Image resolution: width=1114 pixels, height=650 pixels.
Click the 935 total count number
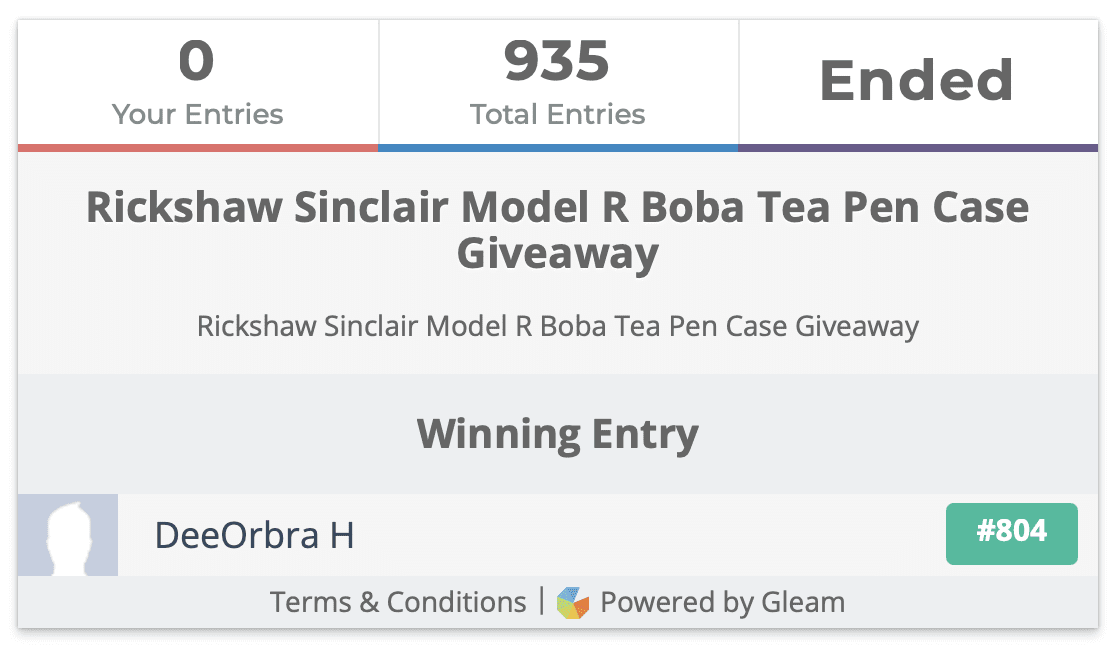[557, 61]
